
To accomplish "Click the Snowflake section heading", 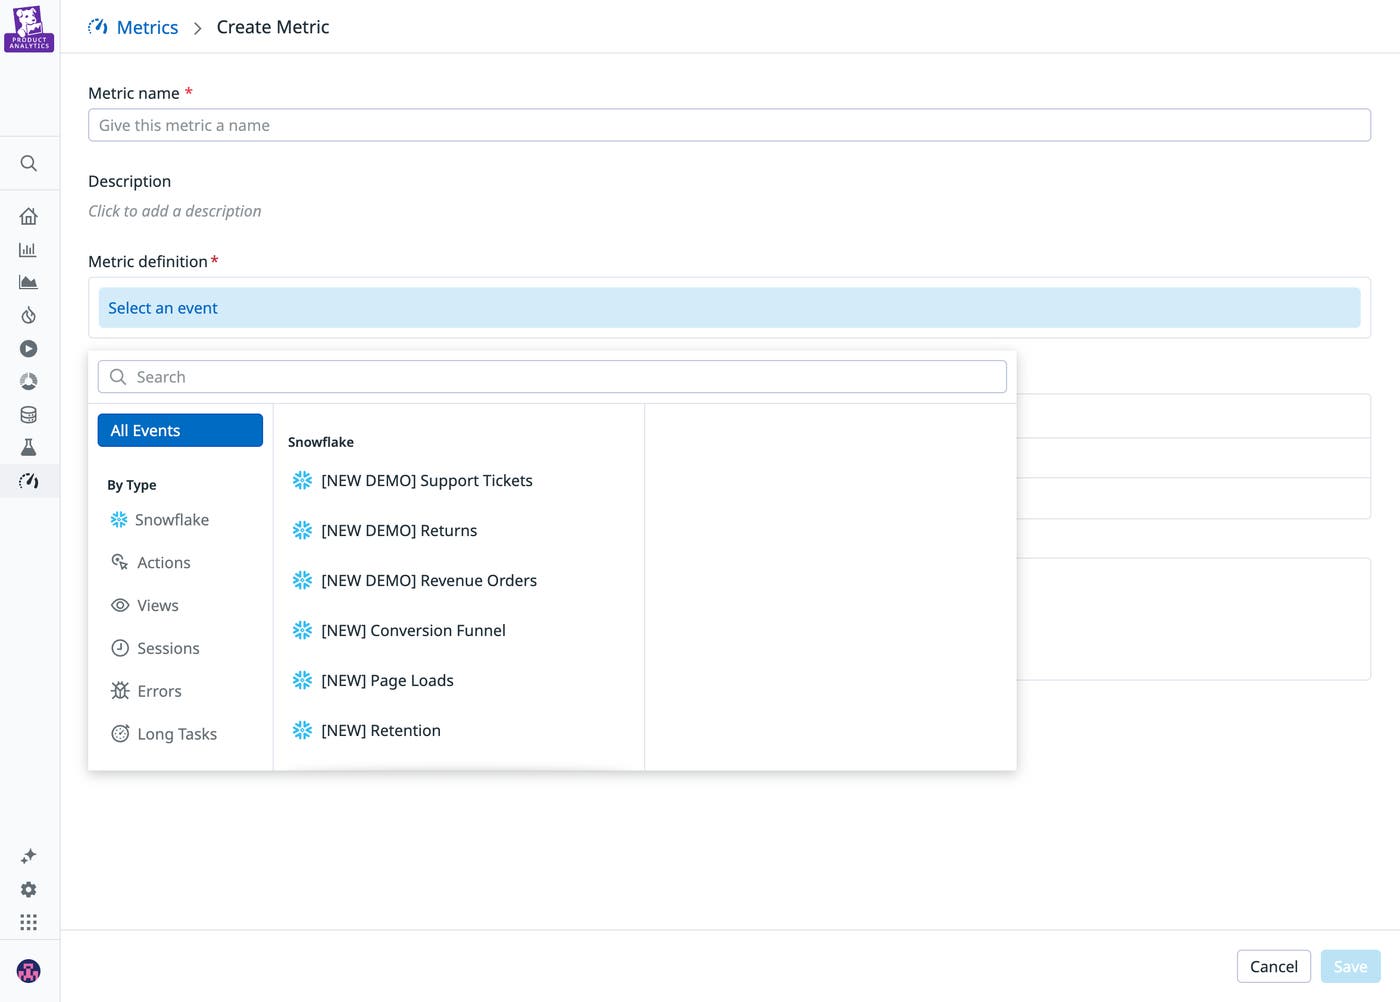I will click(321, 442).
